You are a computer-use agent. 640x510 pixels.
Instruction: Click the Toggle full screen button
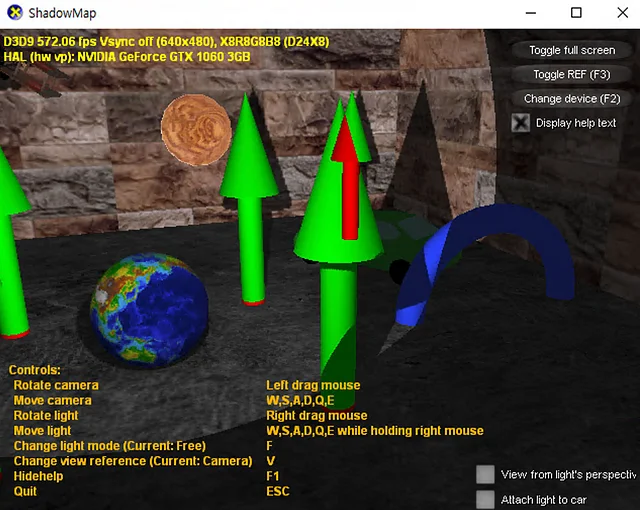pos(572,50)
